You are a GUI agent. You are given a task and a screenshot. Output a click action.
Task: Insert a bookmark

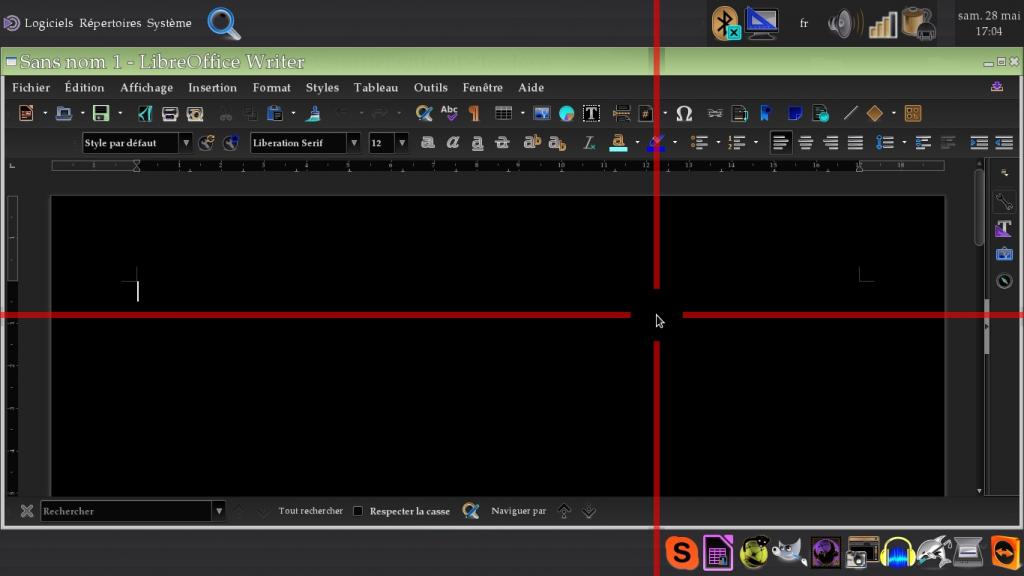pos(765,114)
